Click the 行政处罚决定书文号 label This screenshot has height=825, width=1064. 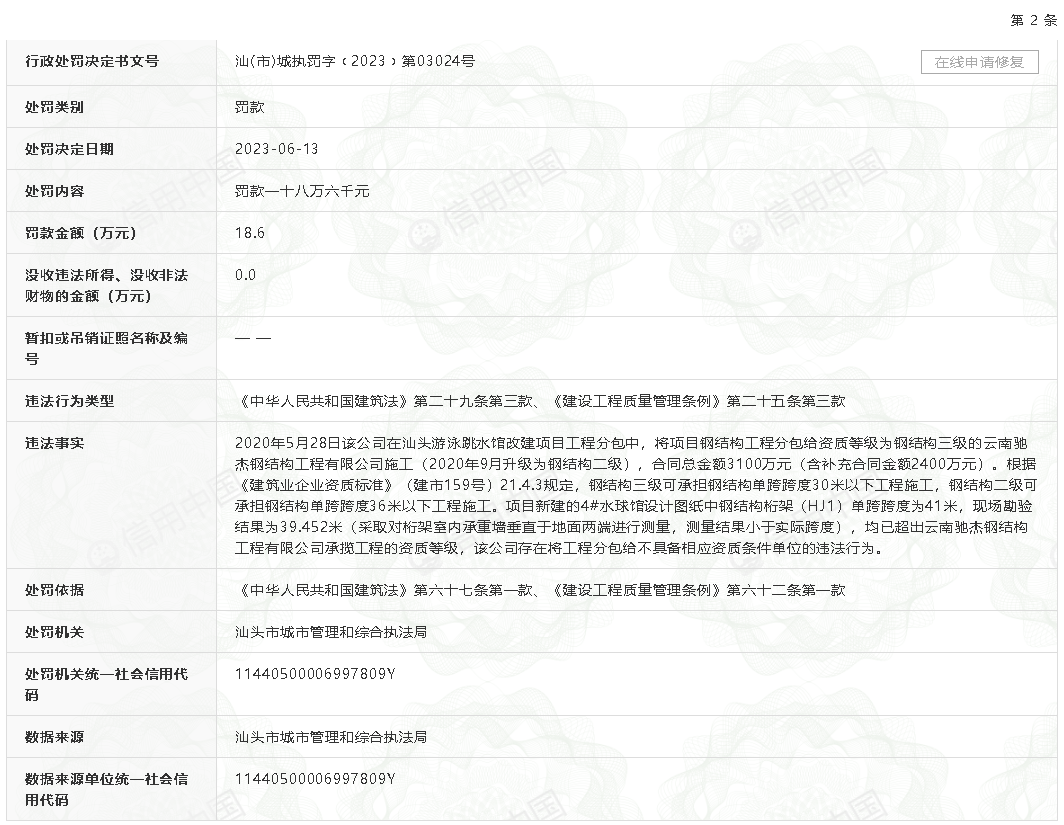92,61
